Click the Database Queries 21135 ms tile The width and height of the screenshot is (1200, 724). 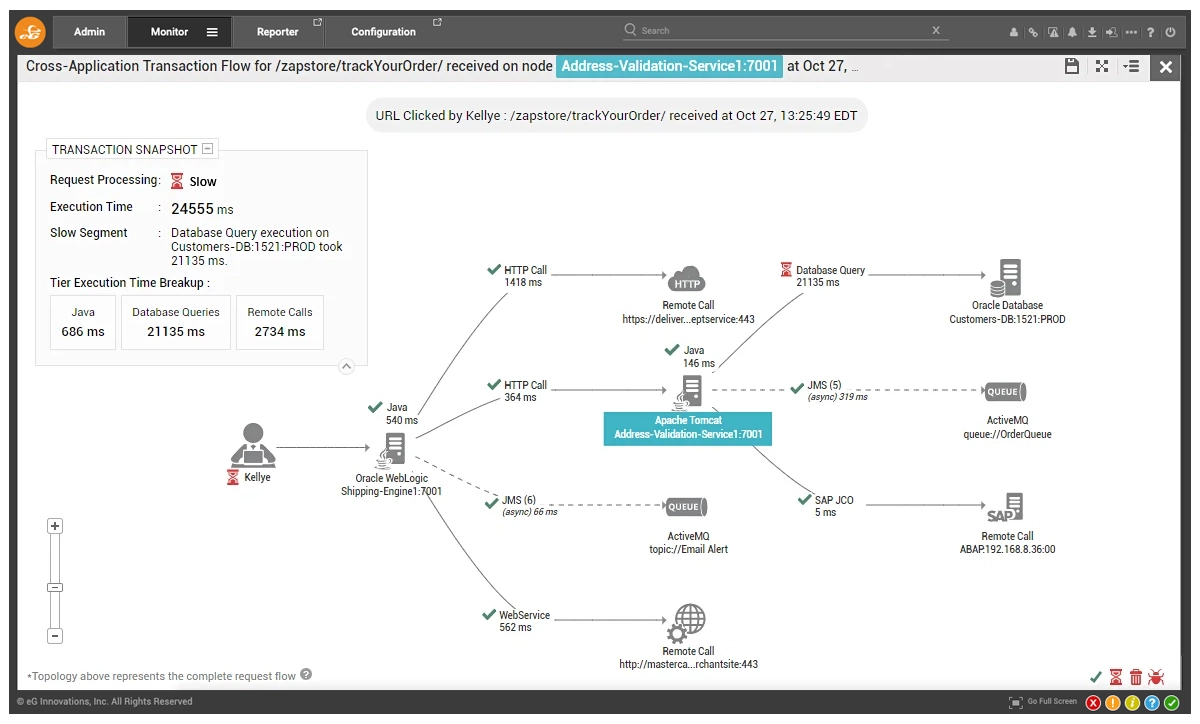(176, 322)
